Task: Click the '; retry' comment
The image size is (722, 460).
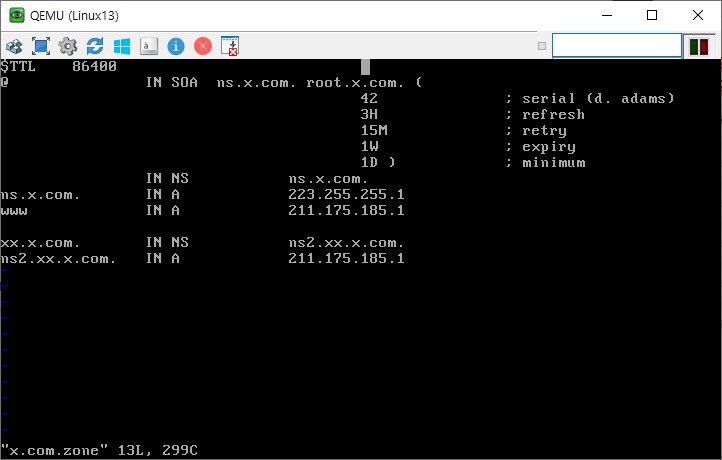Action: pyautogui.click(x=536, y=131)
